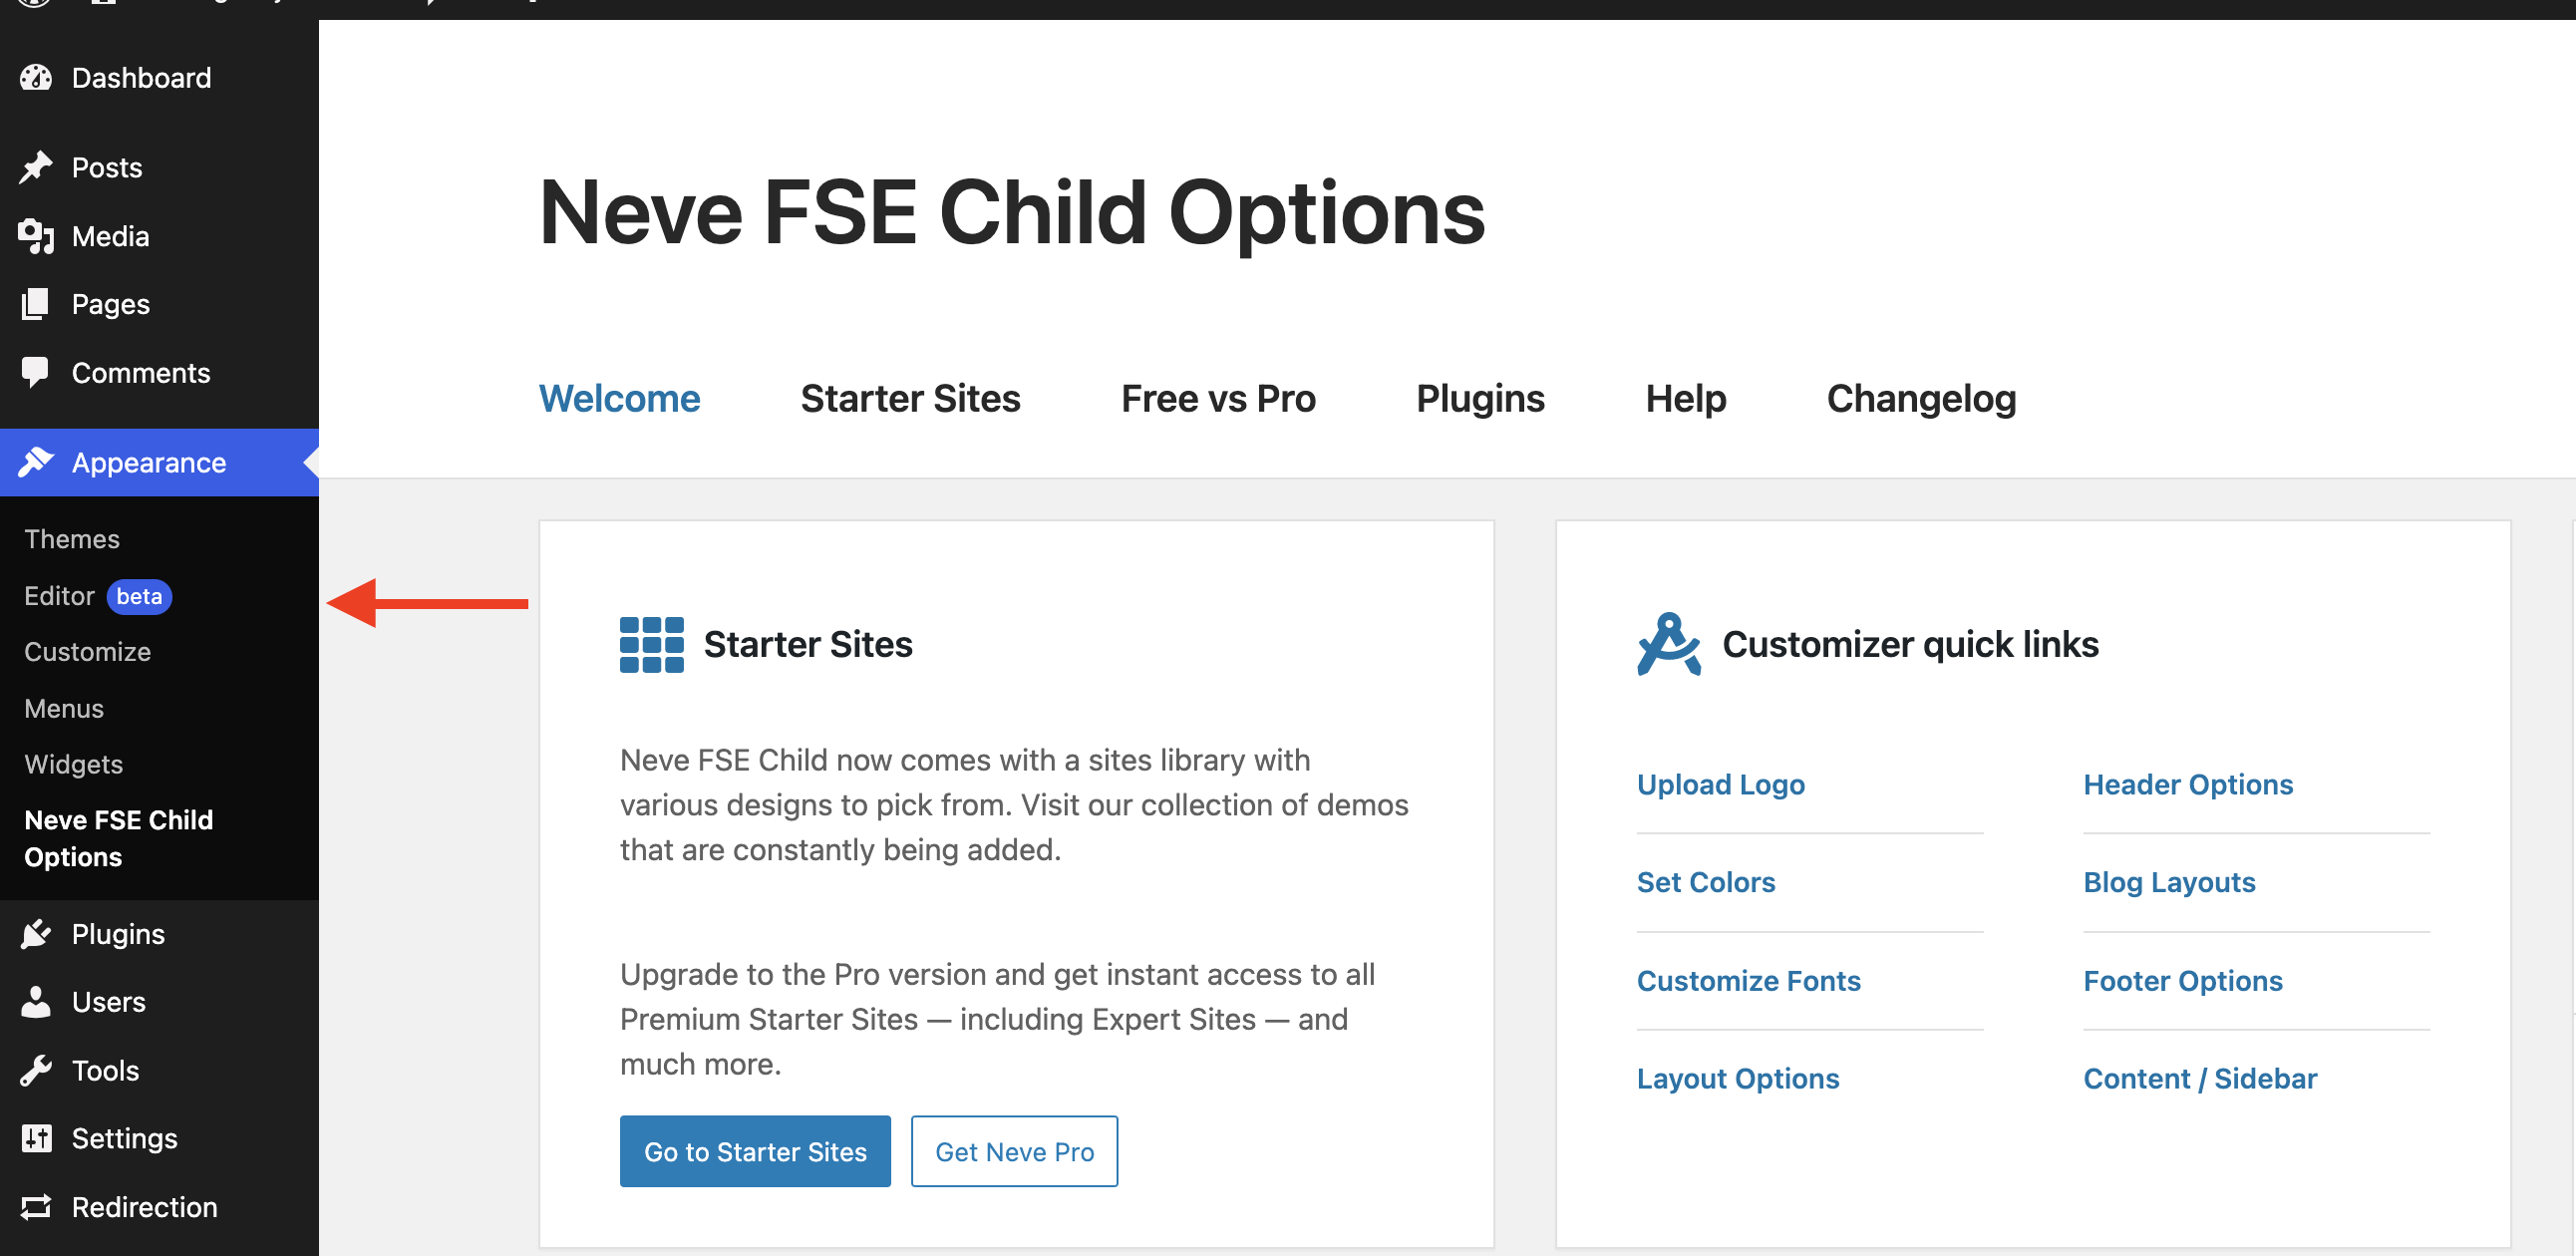Click the Redirection icon
This screenshot has height=1256, width=2576.
coord(36,1206)
